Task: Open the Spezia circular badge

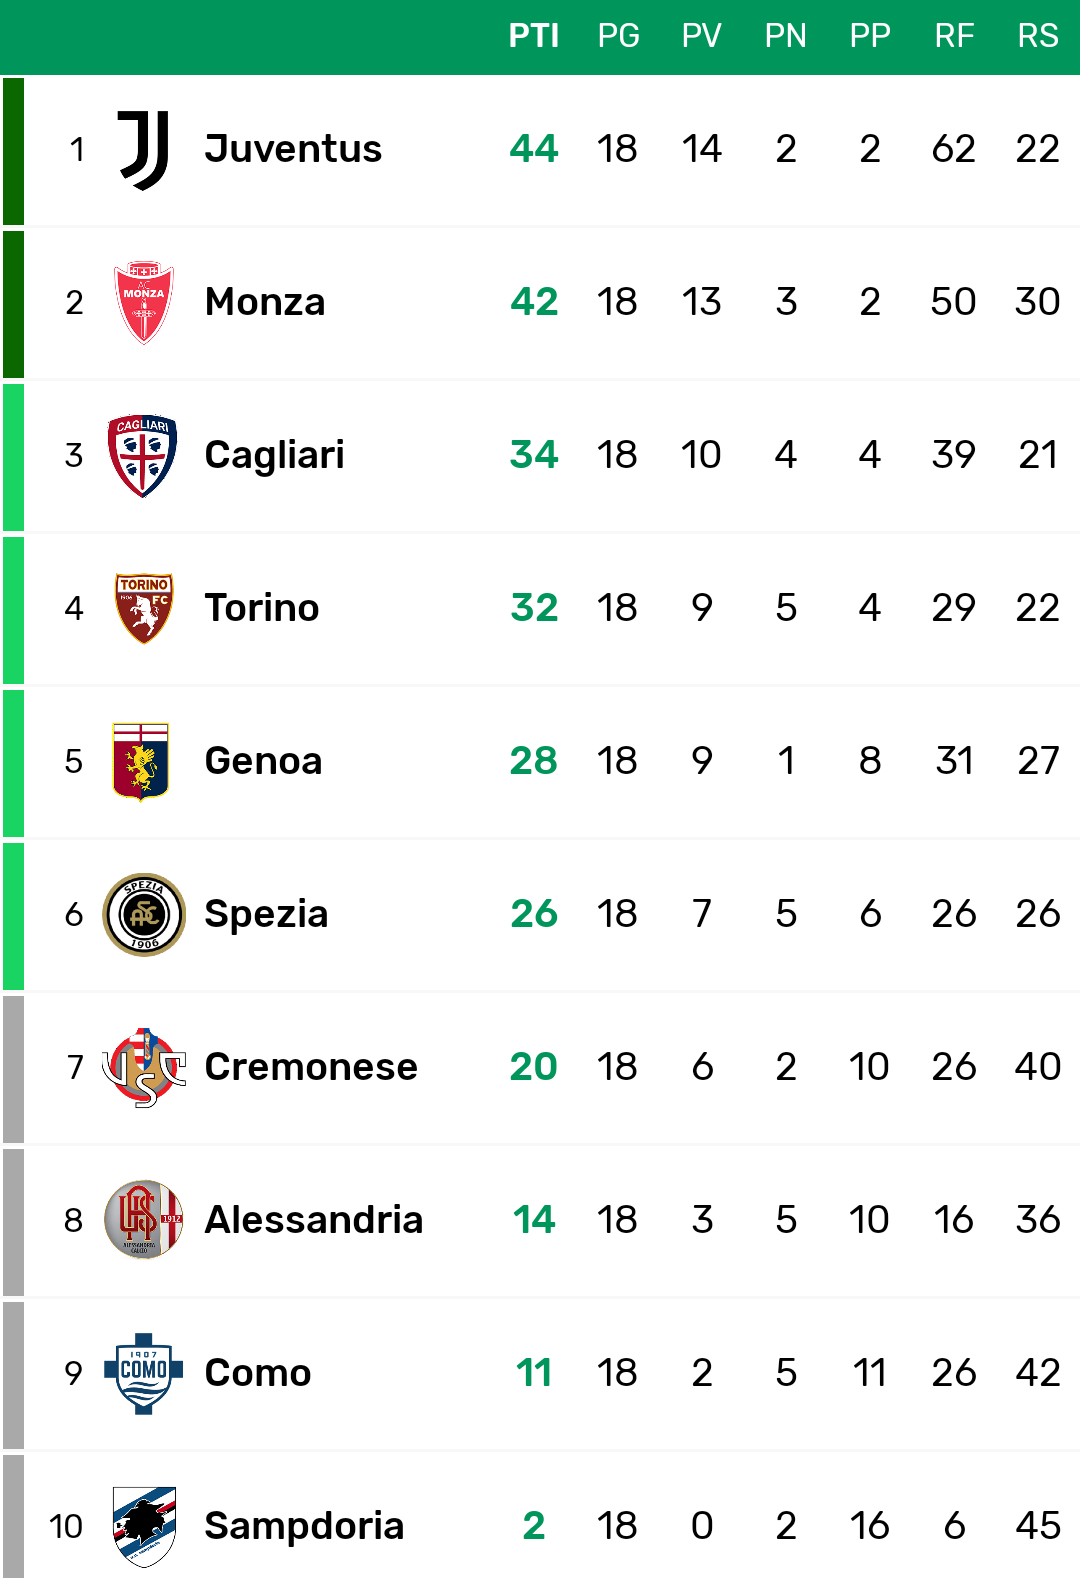Action: tap(144, 914)
